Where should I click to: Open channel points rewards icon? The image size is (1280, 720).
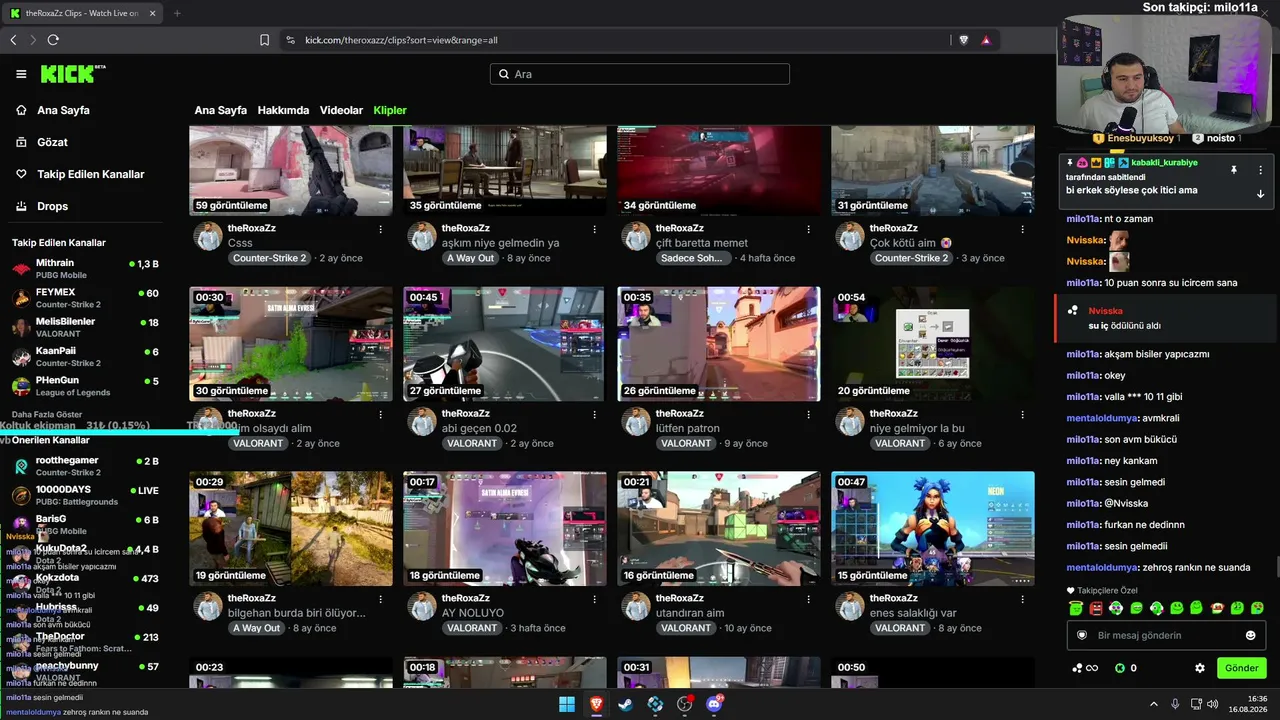point(1084,668)
